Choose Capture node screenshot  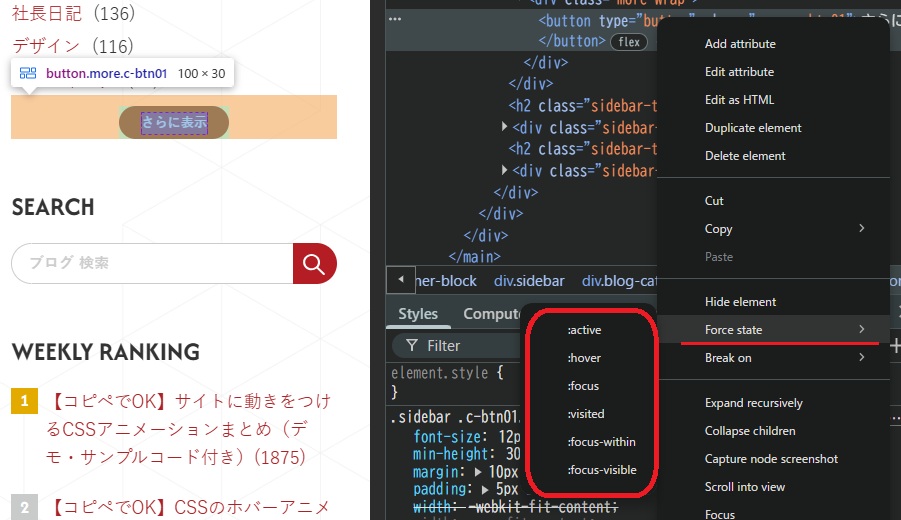click(x=772, y=459)
